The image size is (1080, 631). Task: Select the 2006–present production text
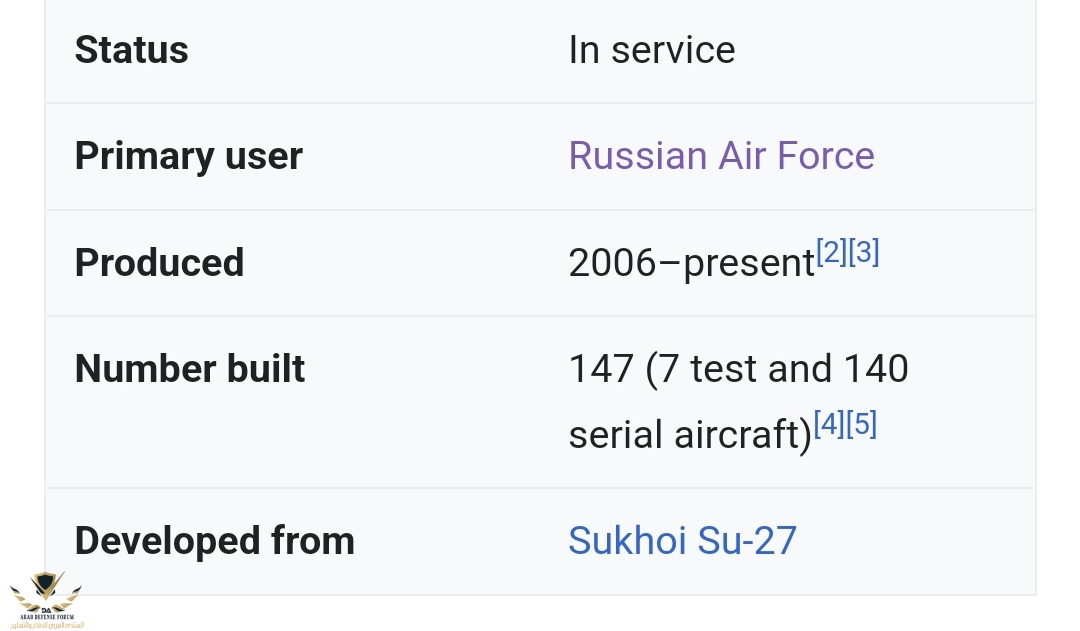point(692,263)
